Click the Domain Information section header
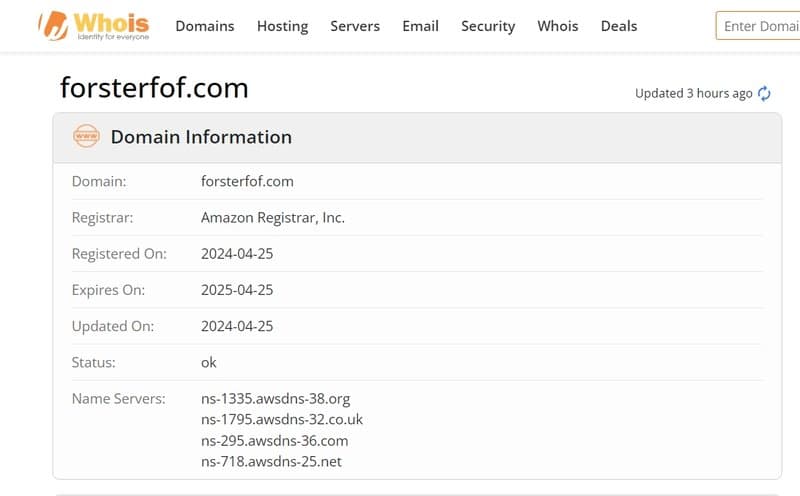This screenshot has width=800, height=496. 201,137
